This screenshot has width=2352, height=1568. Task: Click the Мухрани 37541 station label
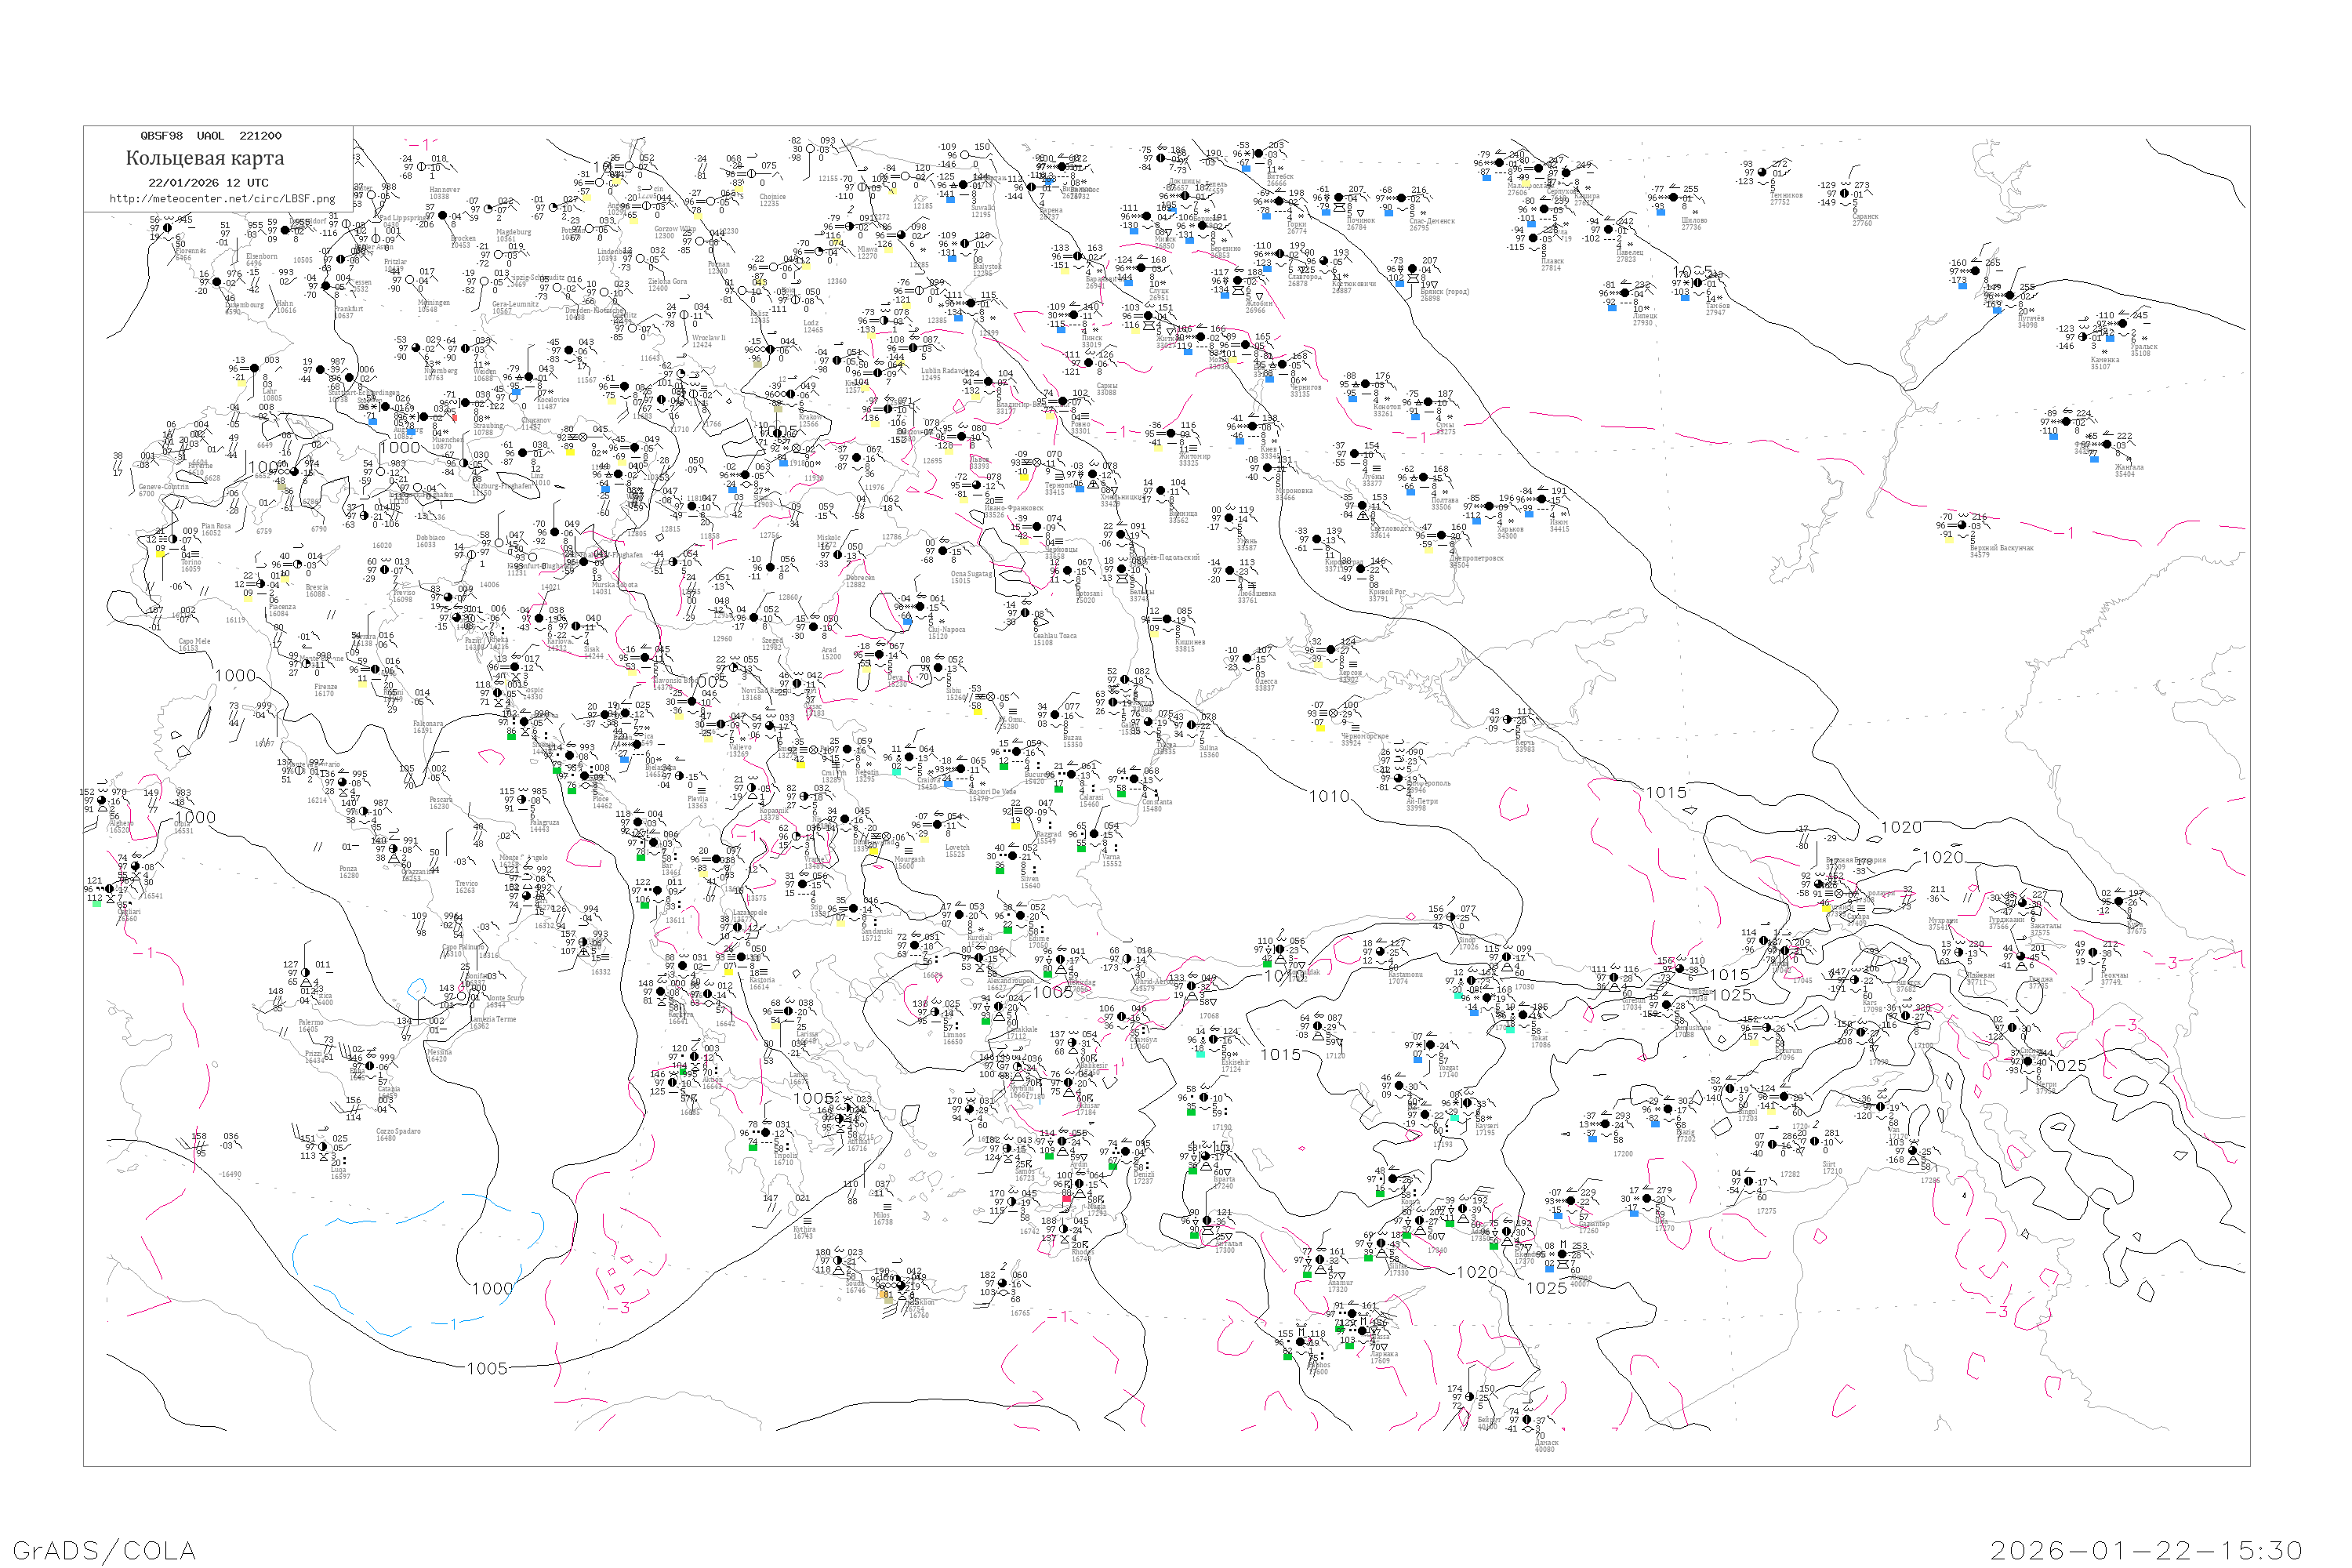1941,923
